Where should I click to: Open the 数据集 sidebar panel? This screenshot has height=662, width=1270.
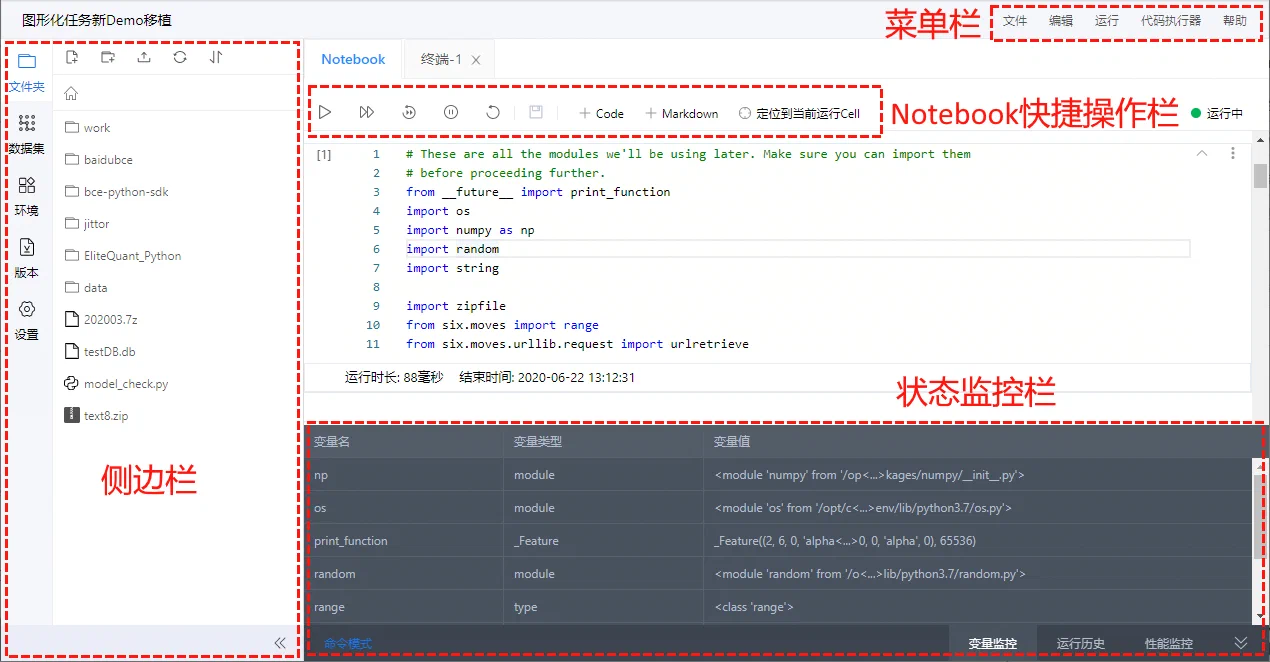[x=27, y=134]
